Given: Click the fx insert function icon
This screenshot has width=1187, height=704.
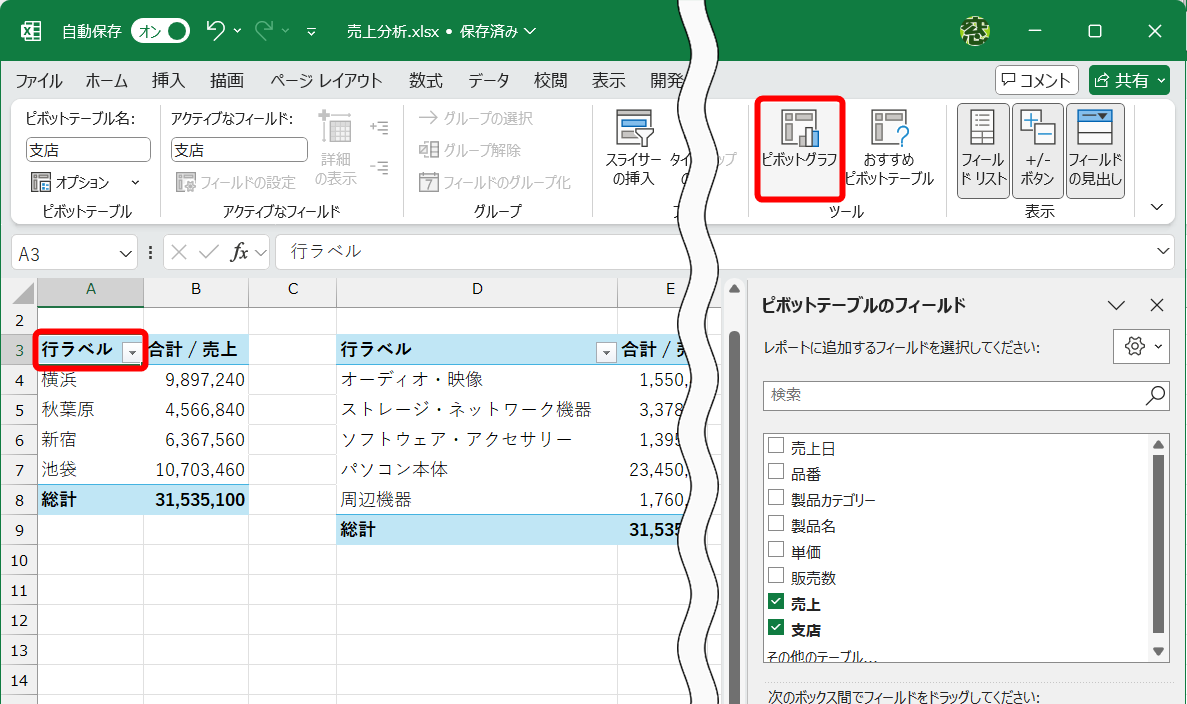Looking at the screenshot, I should tap(239, 252).
